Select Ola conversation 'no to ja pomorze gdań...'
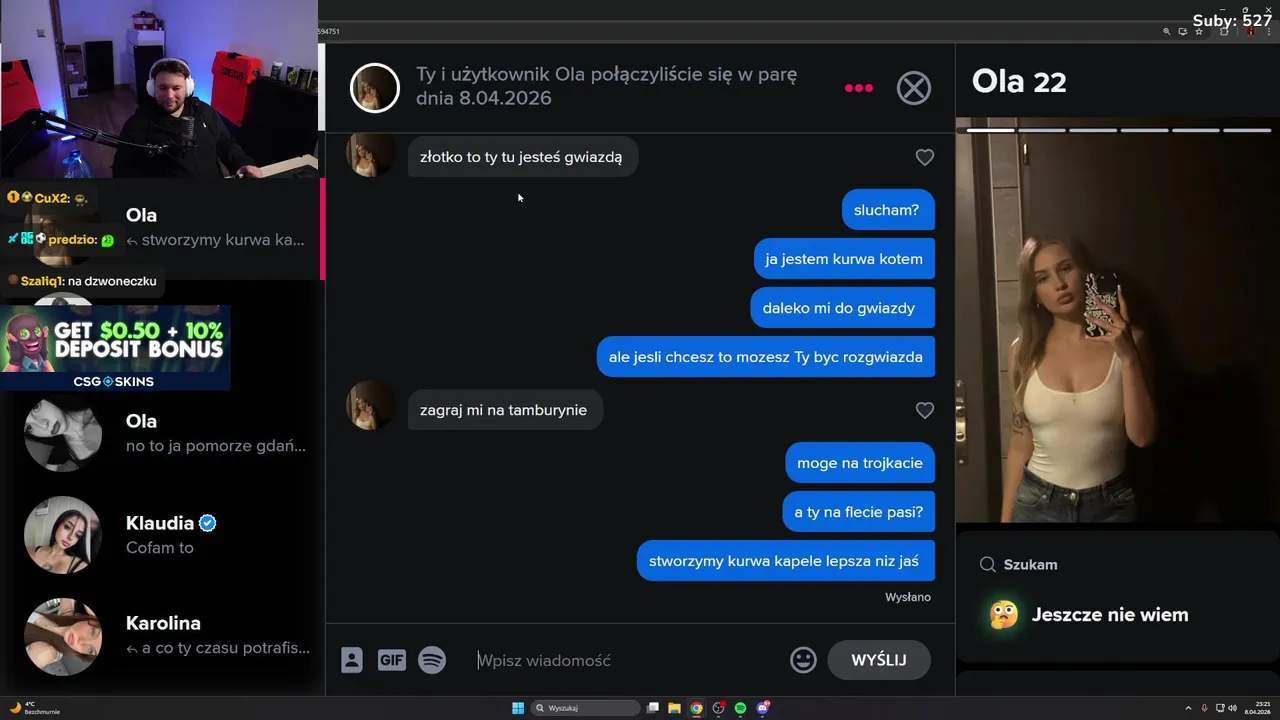This screenshot has width=1280, height=720. (x=162, y=433)
